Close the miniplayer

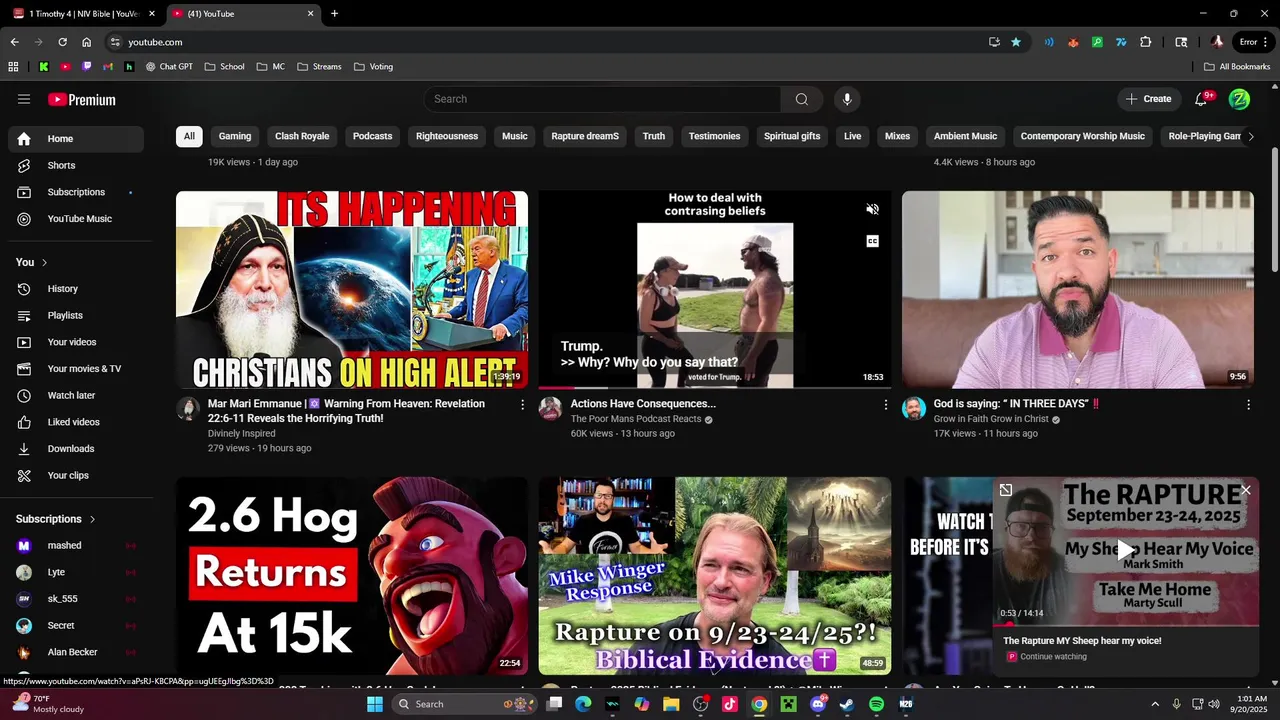point(1246,490)
